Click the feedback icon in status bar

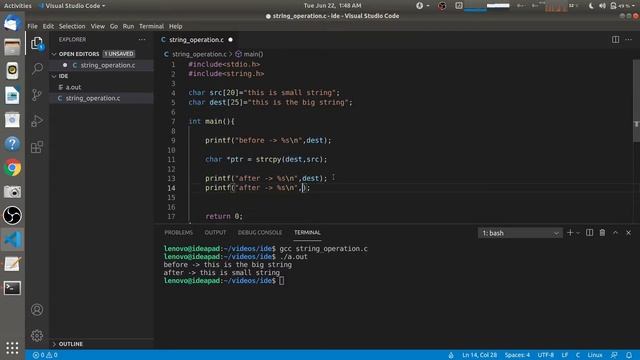click(x=614, y=355)
